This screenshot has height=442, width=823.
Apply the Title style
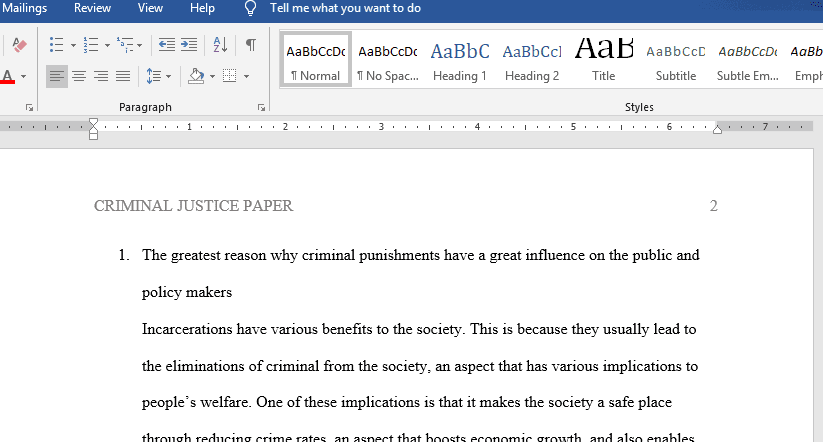[x=604, y=59]
